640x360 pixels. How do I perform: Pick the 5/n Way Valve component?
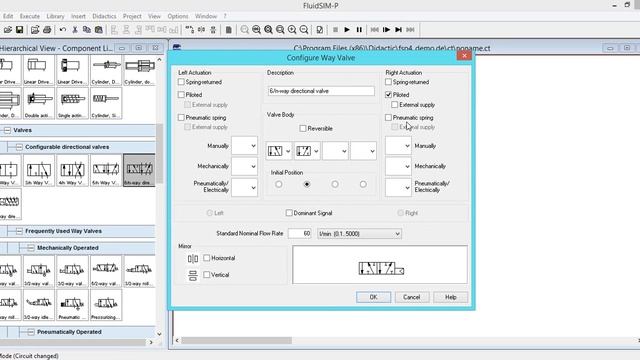click(x=106, y=171)
